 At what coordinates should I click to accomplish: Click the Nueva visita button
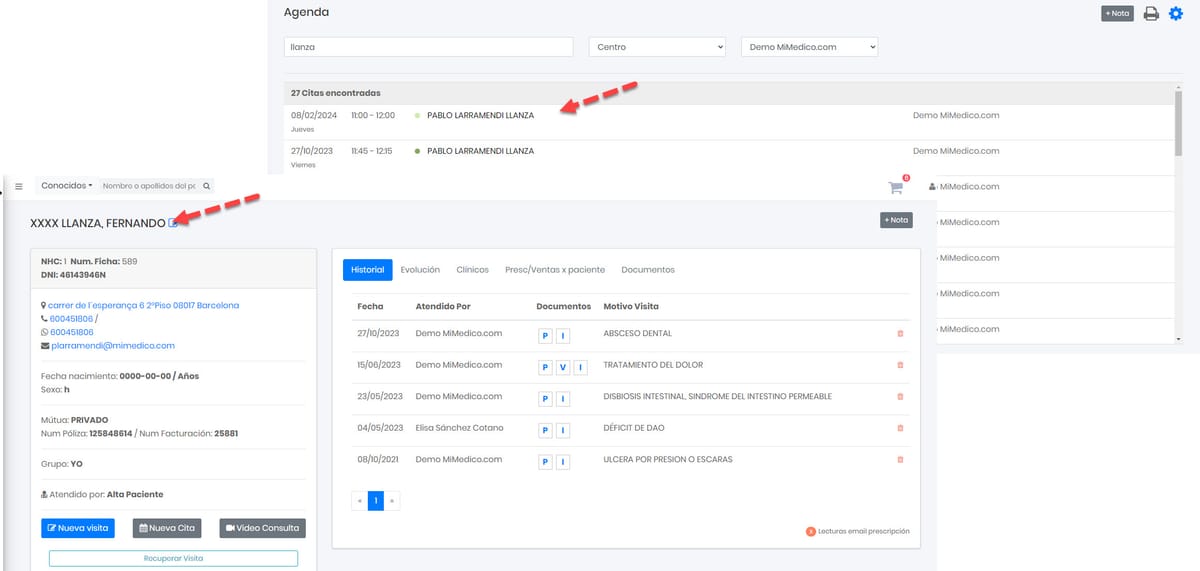(x=78, y=528)
